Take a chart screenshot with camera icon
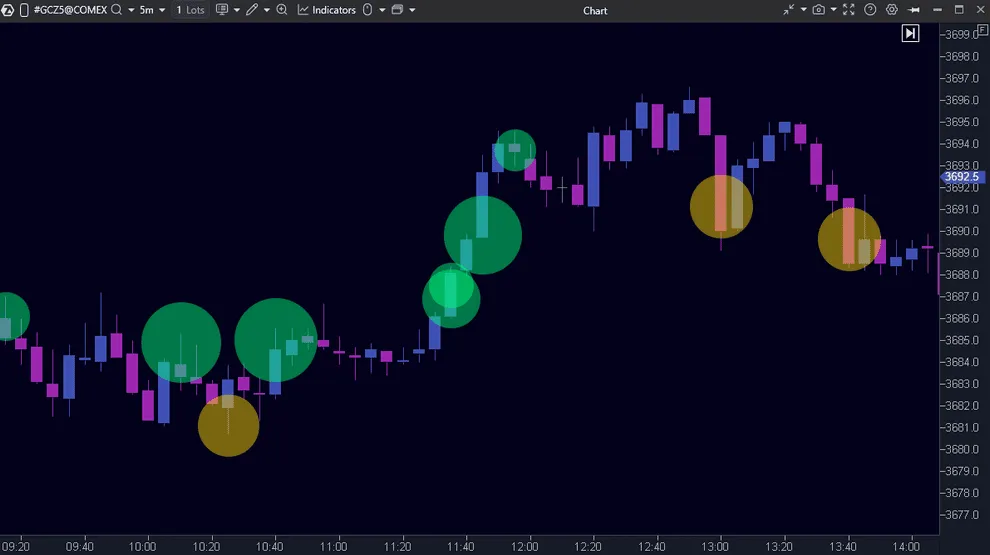The width and height of the screenshot is (990, 555). [819, 10]
